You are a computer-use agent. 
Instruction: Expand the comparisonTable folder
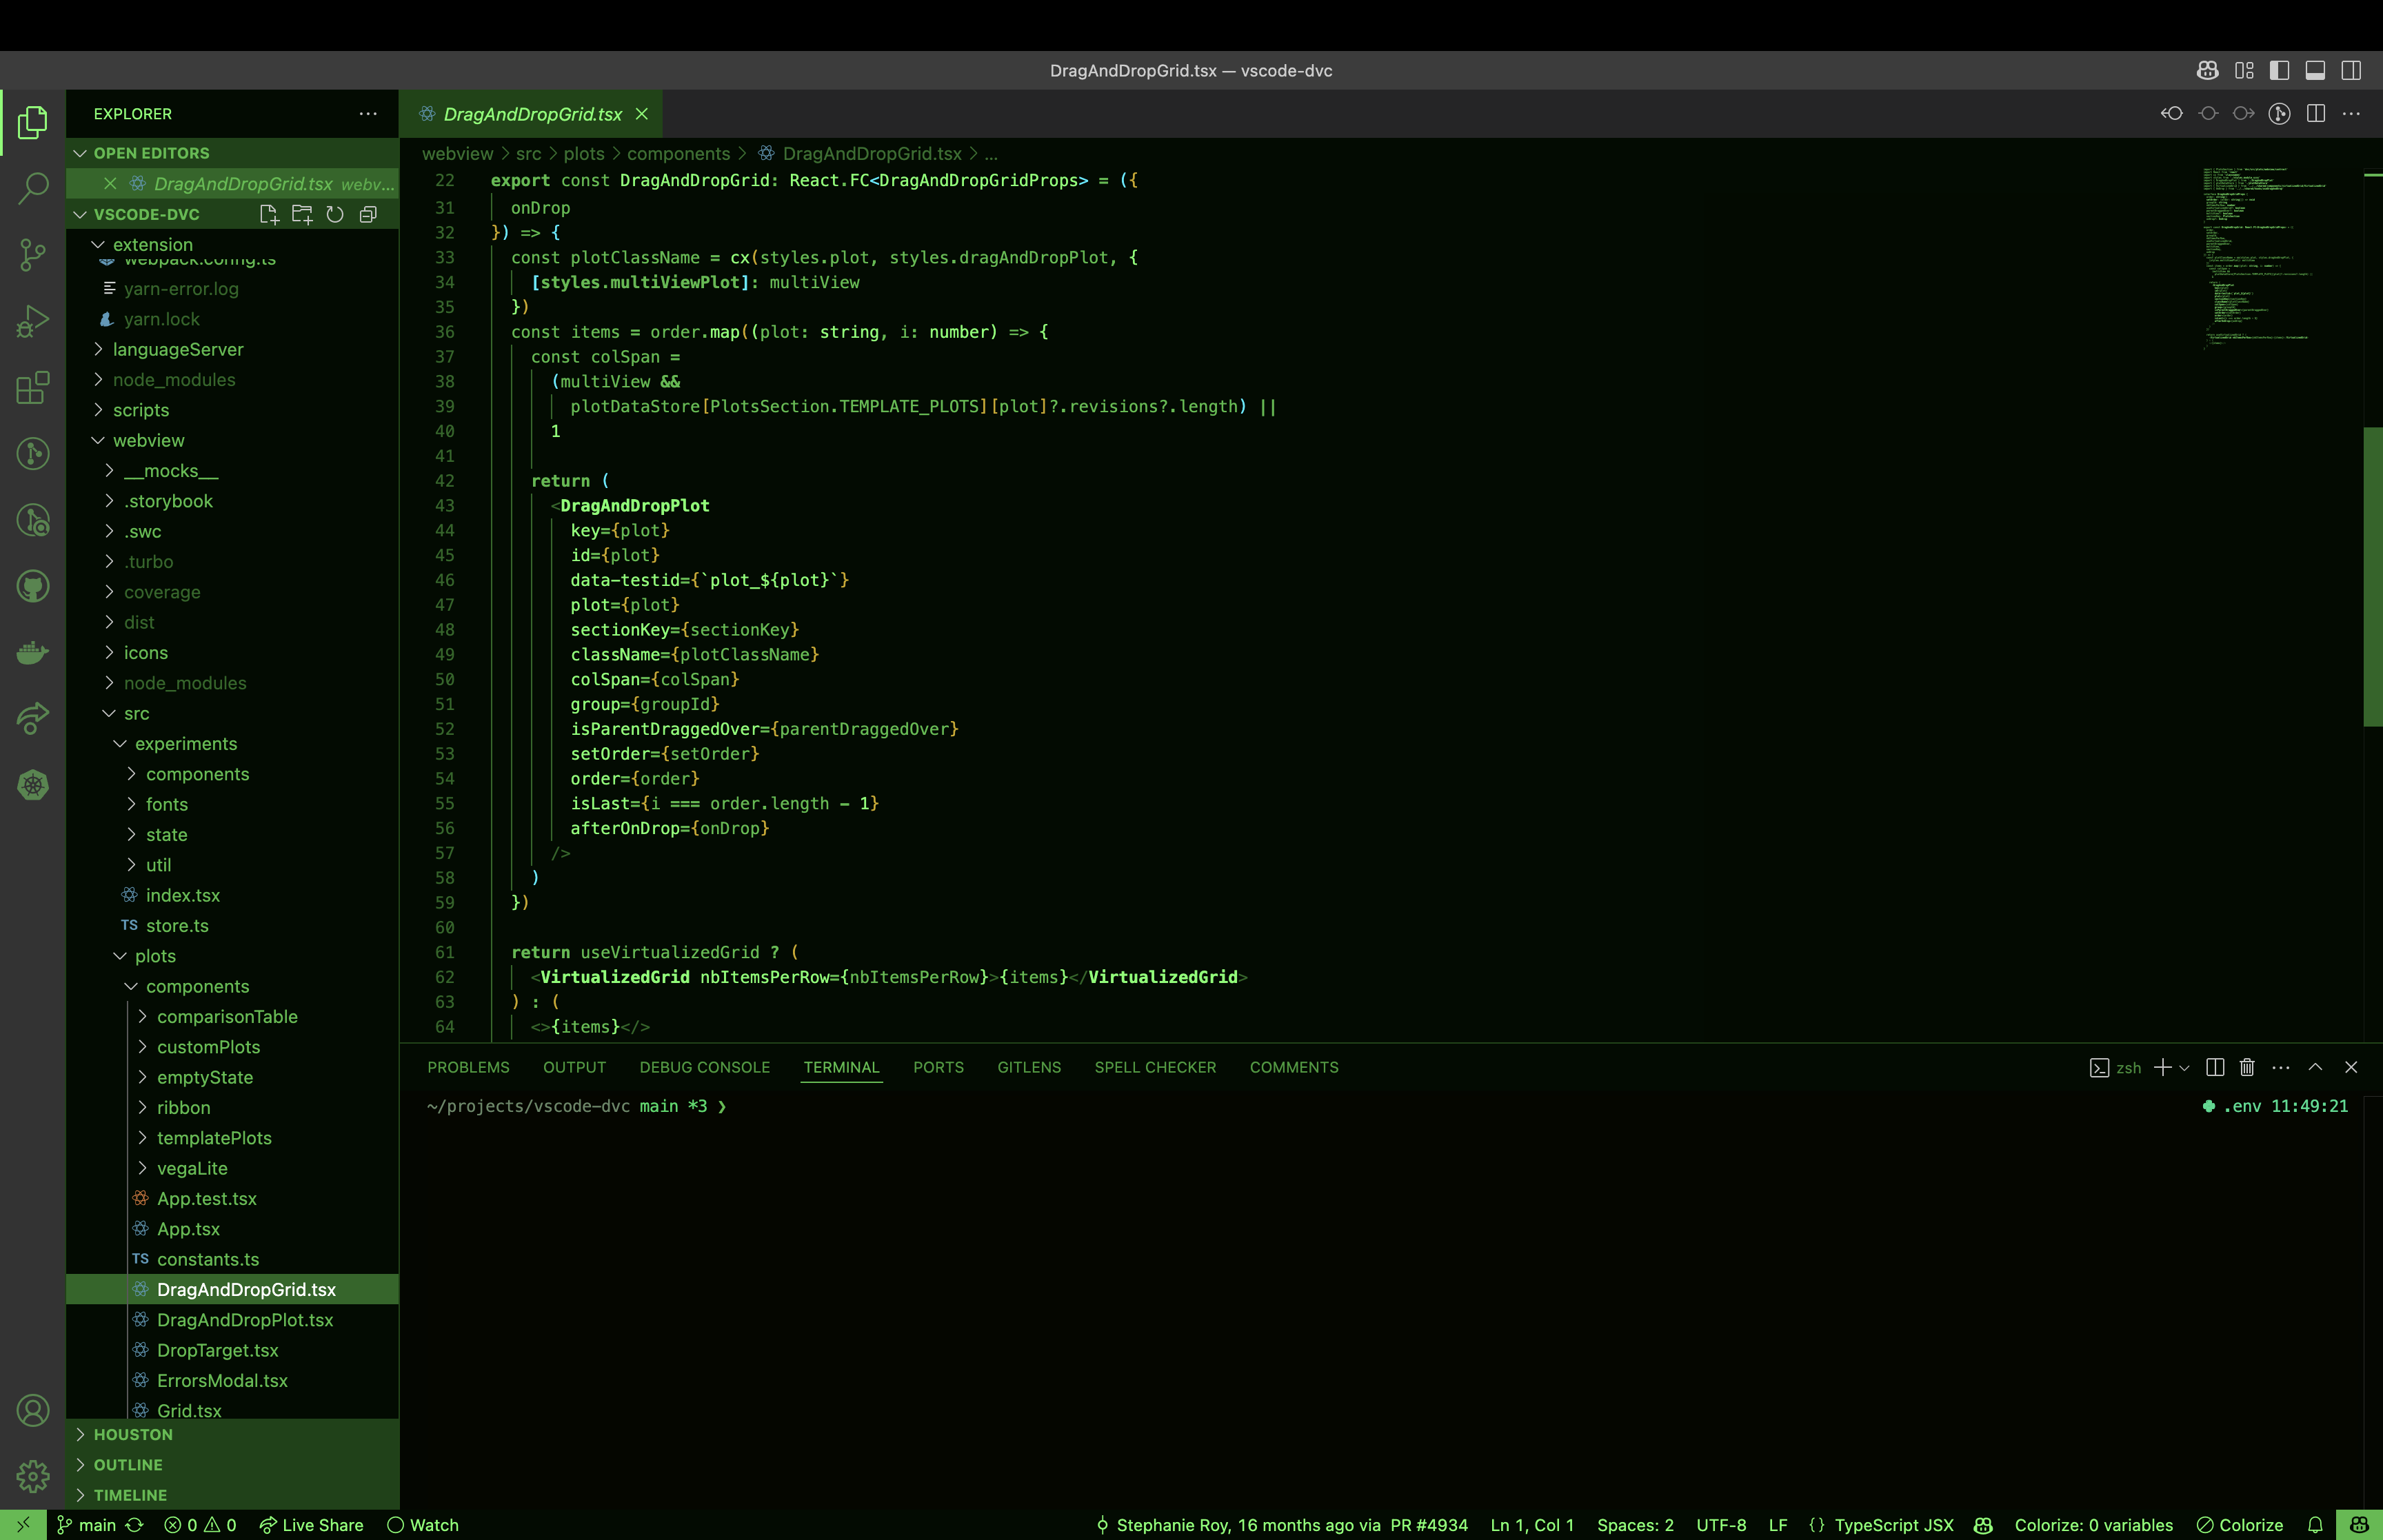pyautogui.click(x=227, y=1016)
